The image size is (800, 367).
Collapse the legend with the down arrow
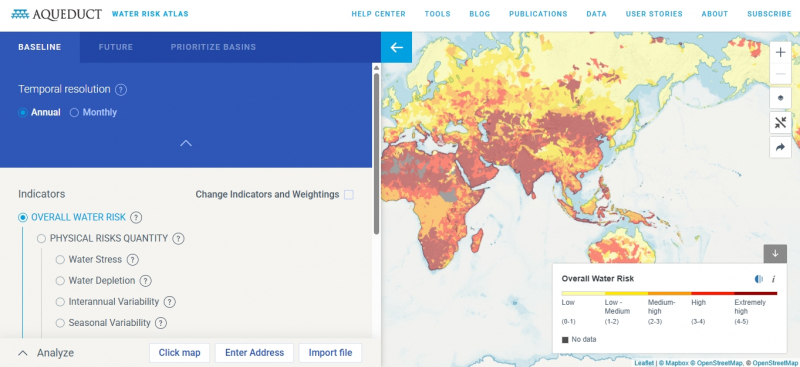point(775,253)
